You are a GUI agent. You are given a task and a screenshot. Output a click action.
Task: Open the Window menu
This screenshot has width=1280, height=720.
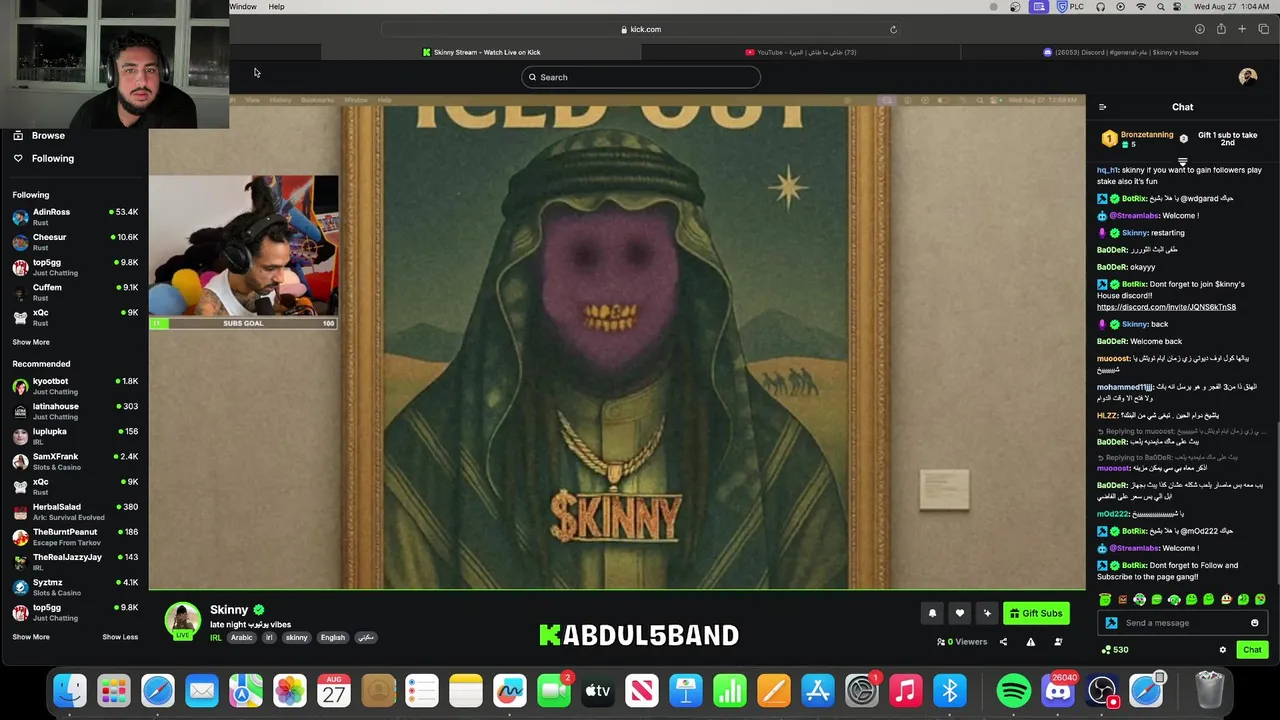pyautogui.click(x=243, y=7)
